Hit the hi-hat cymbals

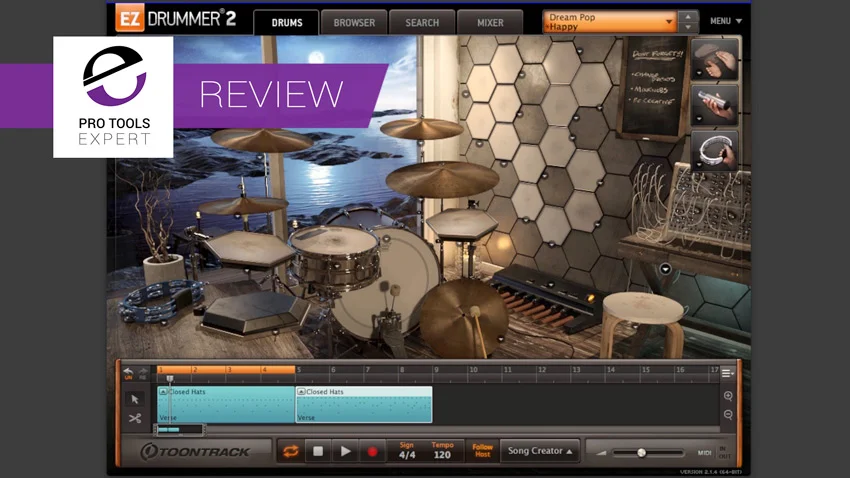click(x=242, y=206)
